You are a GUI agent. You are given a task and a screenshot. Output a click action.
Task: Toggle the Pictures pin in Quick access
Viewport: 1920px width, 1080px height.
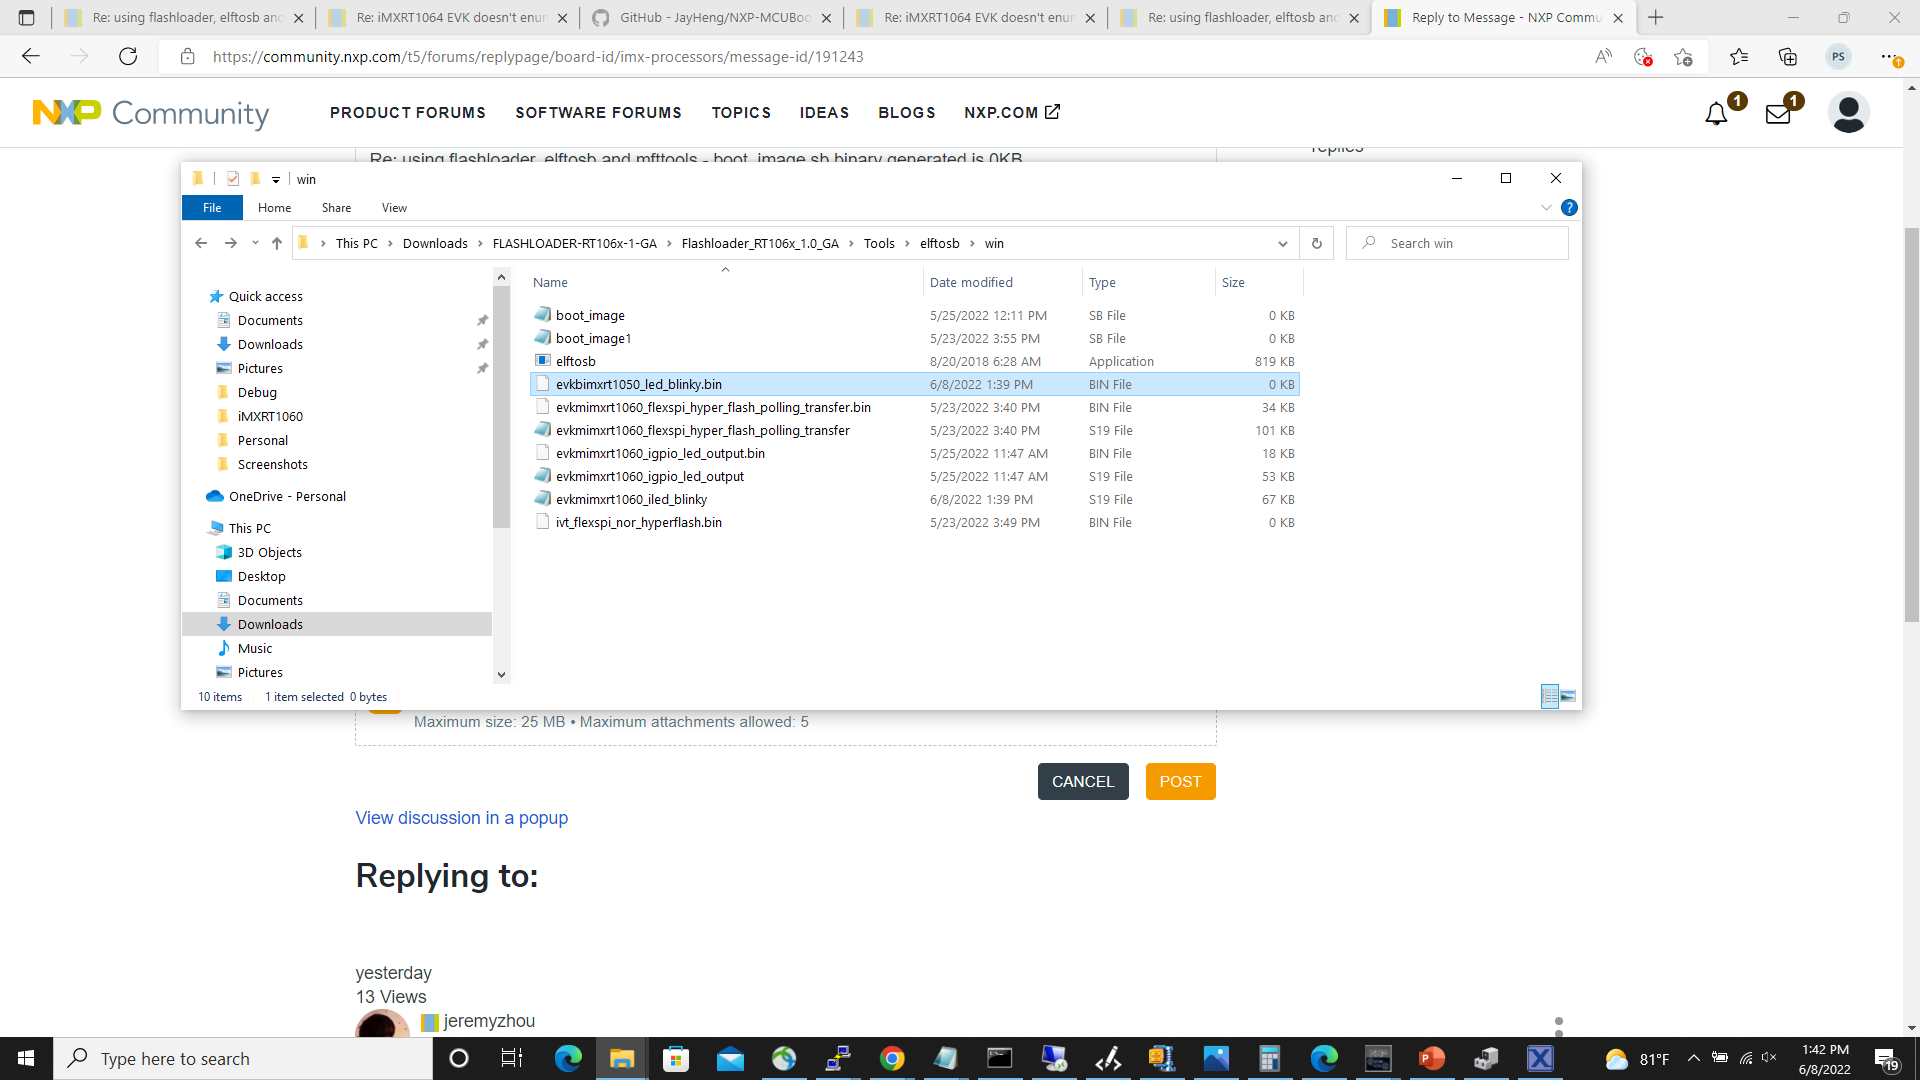click(x=483, y=368)
